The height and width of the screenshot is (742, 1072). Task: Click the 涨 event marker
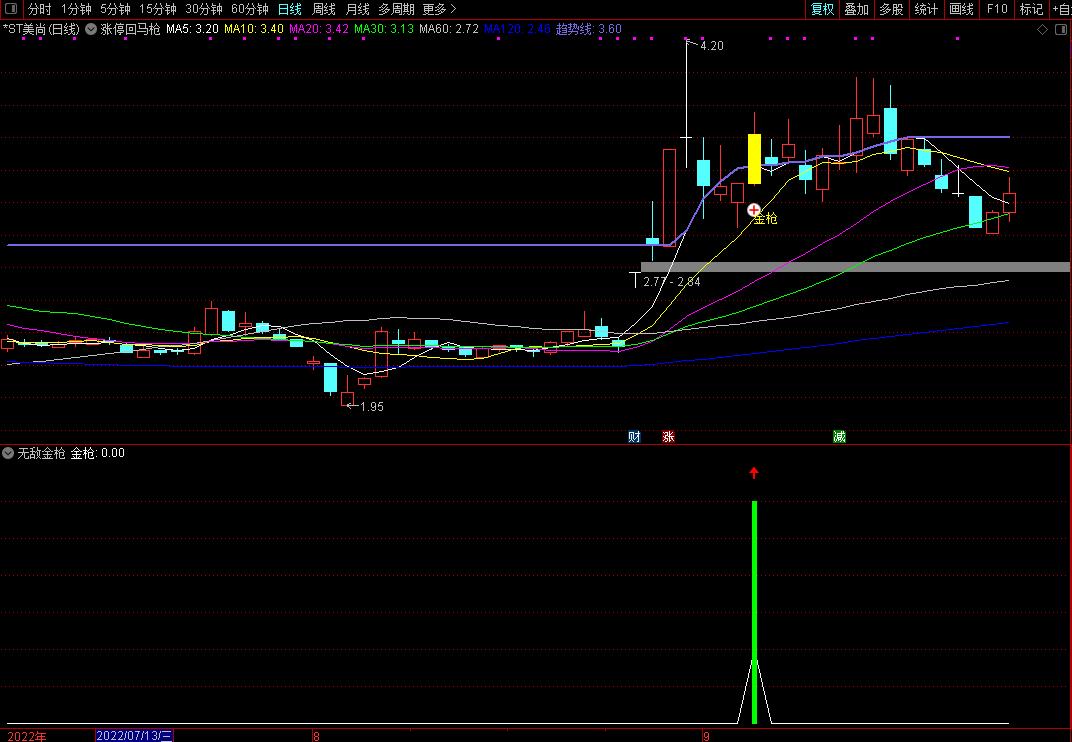tap(668, 436)
